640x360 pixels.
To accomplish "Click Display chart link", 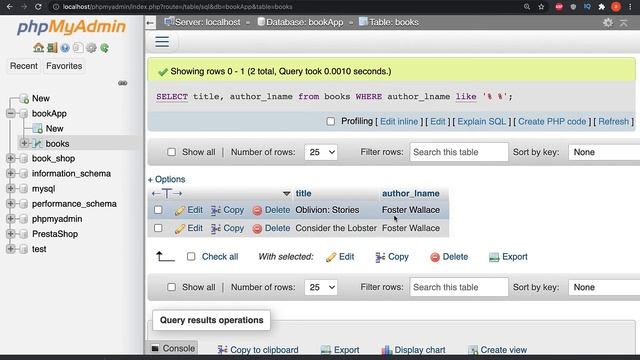I will point(414,350).
